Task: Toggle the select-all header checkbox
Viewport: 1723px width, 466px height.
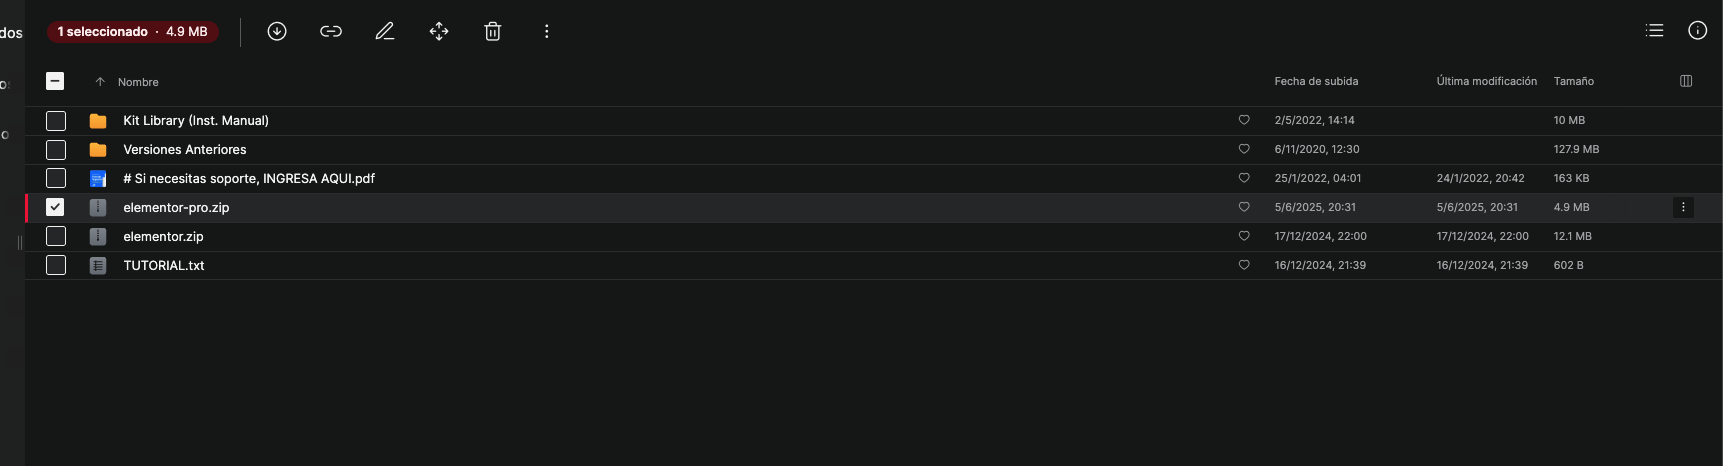Action: tap(55, 81)
